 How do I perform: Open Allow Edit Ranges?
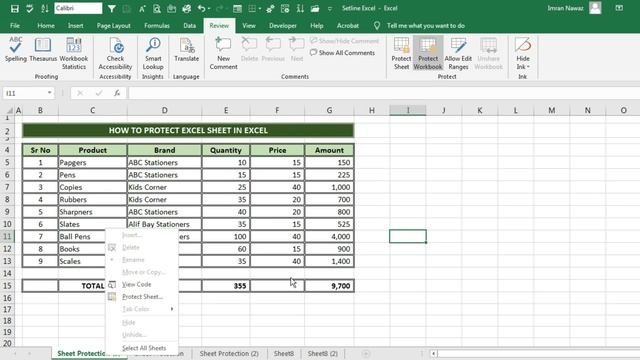pyautogui.click(x=458, y=53)
